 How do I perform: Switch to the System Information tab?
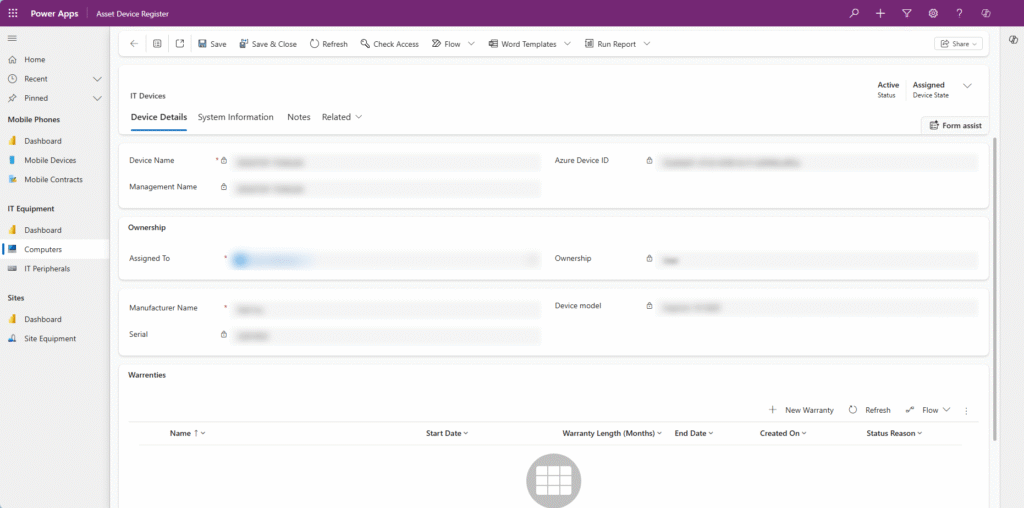[x=235, y=117]
